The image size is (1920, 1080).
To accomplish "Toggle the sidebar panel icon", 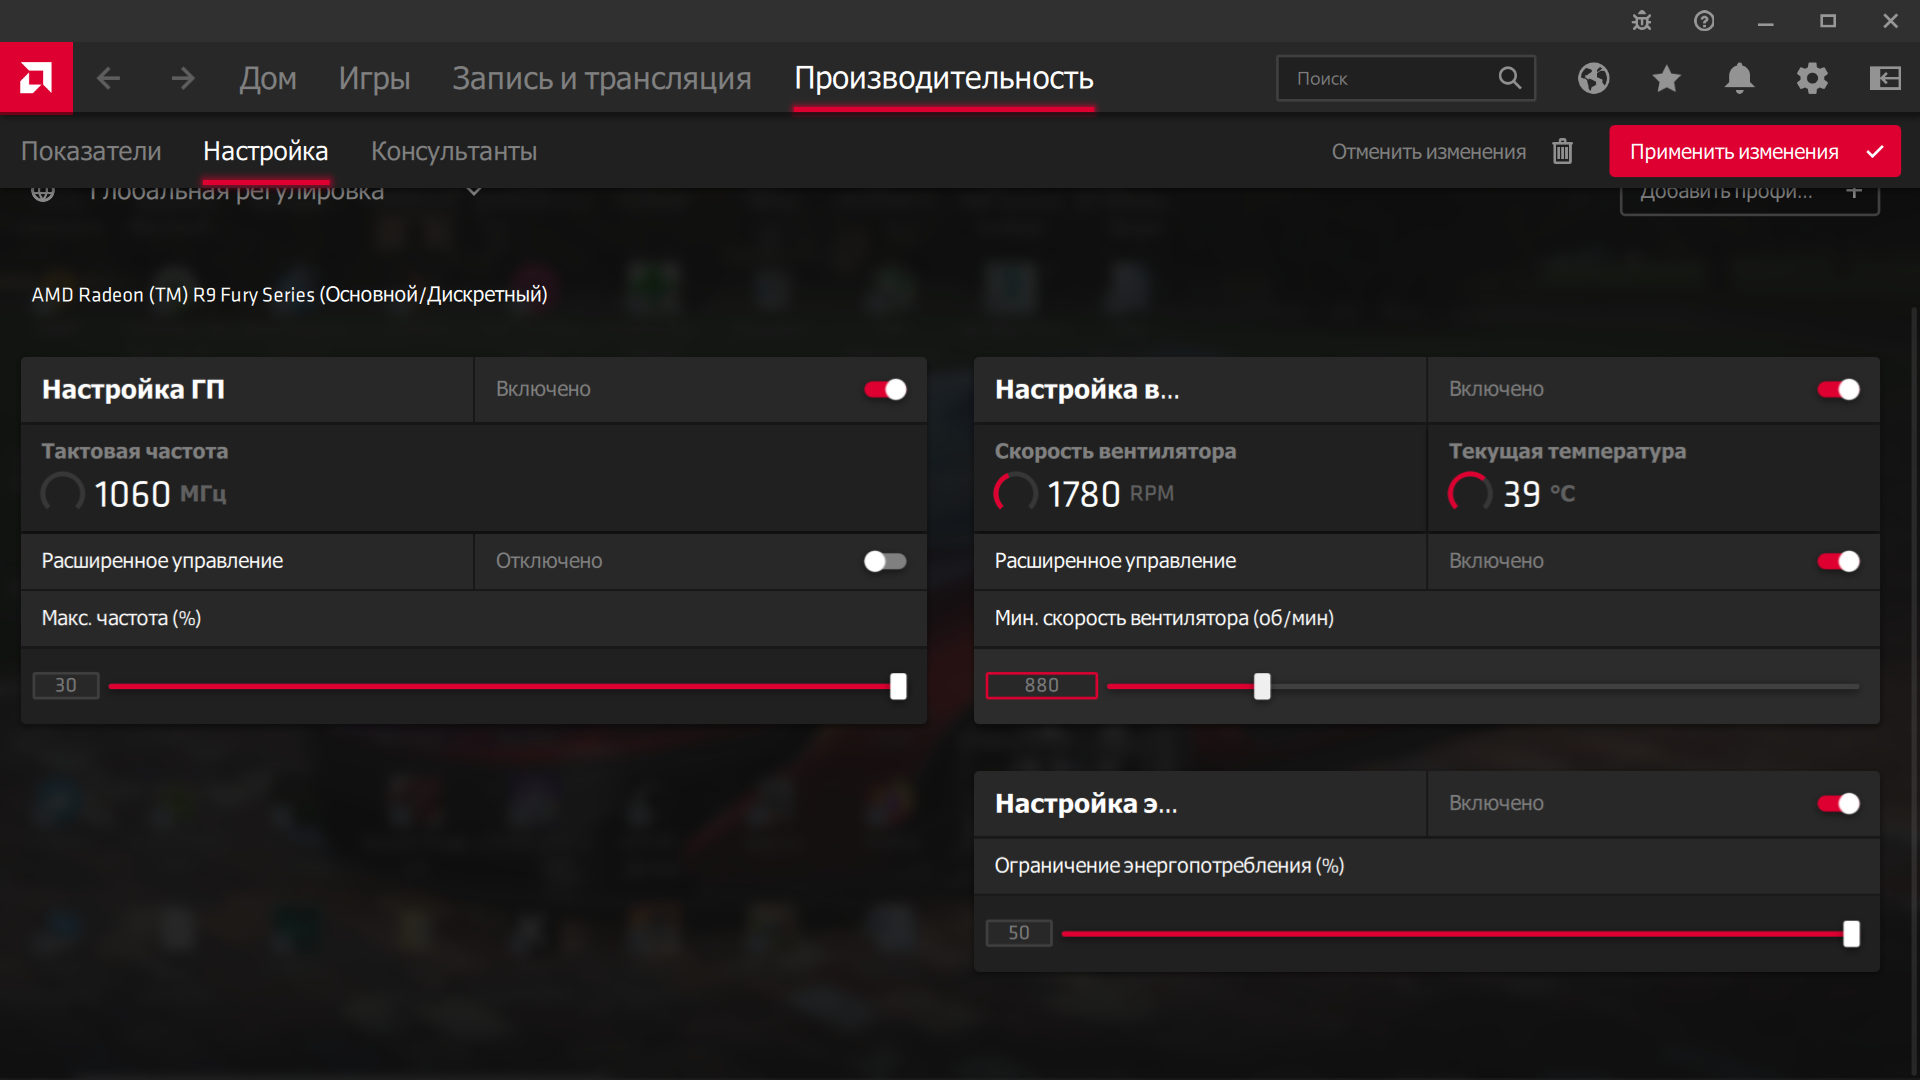I will (1885, 78).
